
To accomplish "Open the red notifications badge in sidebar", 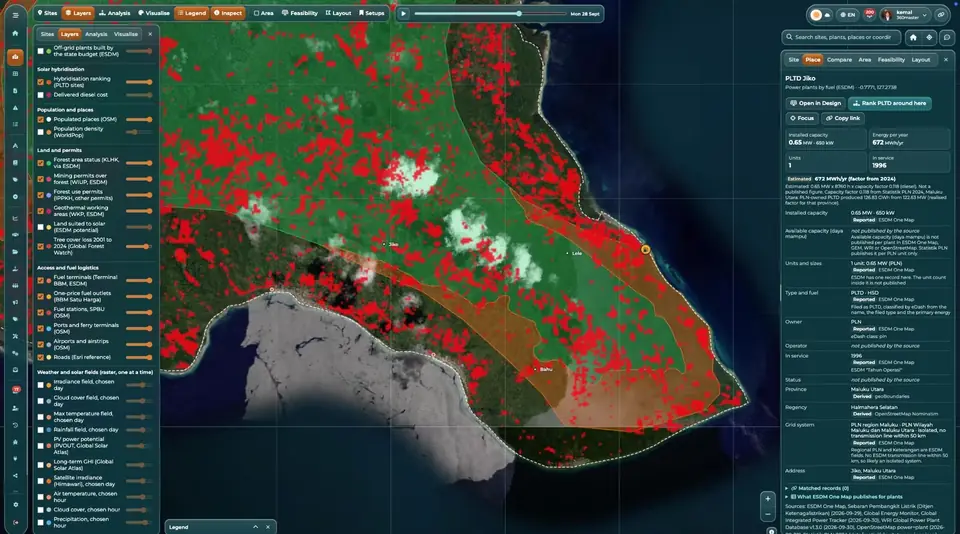I will [x=16, y=389].
